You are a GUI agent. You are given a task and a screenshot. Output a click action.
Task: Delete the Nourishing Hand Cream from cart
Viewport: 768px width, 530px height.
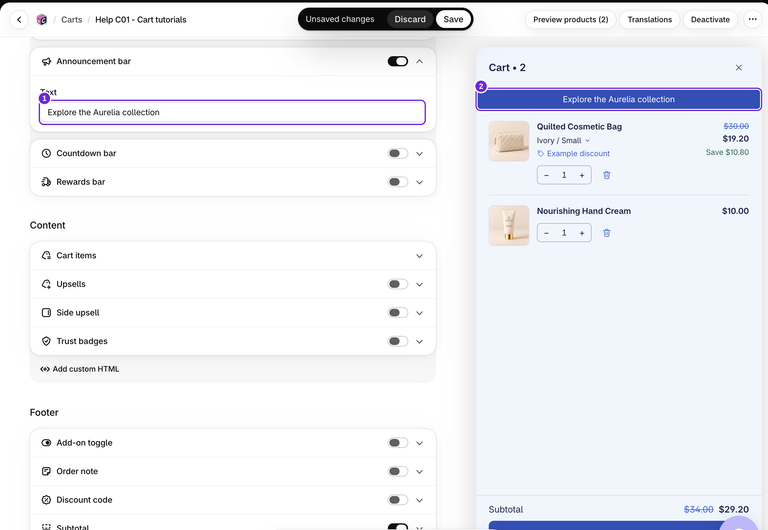tap(606, 233)
